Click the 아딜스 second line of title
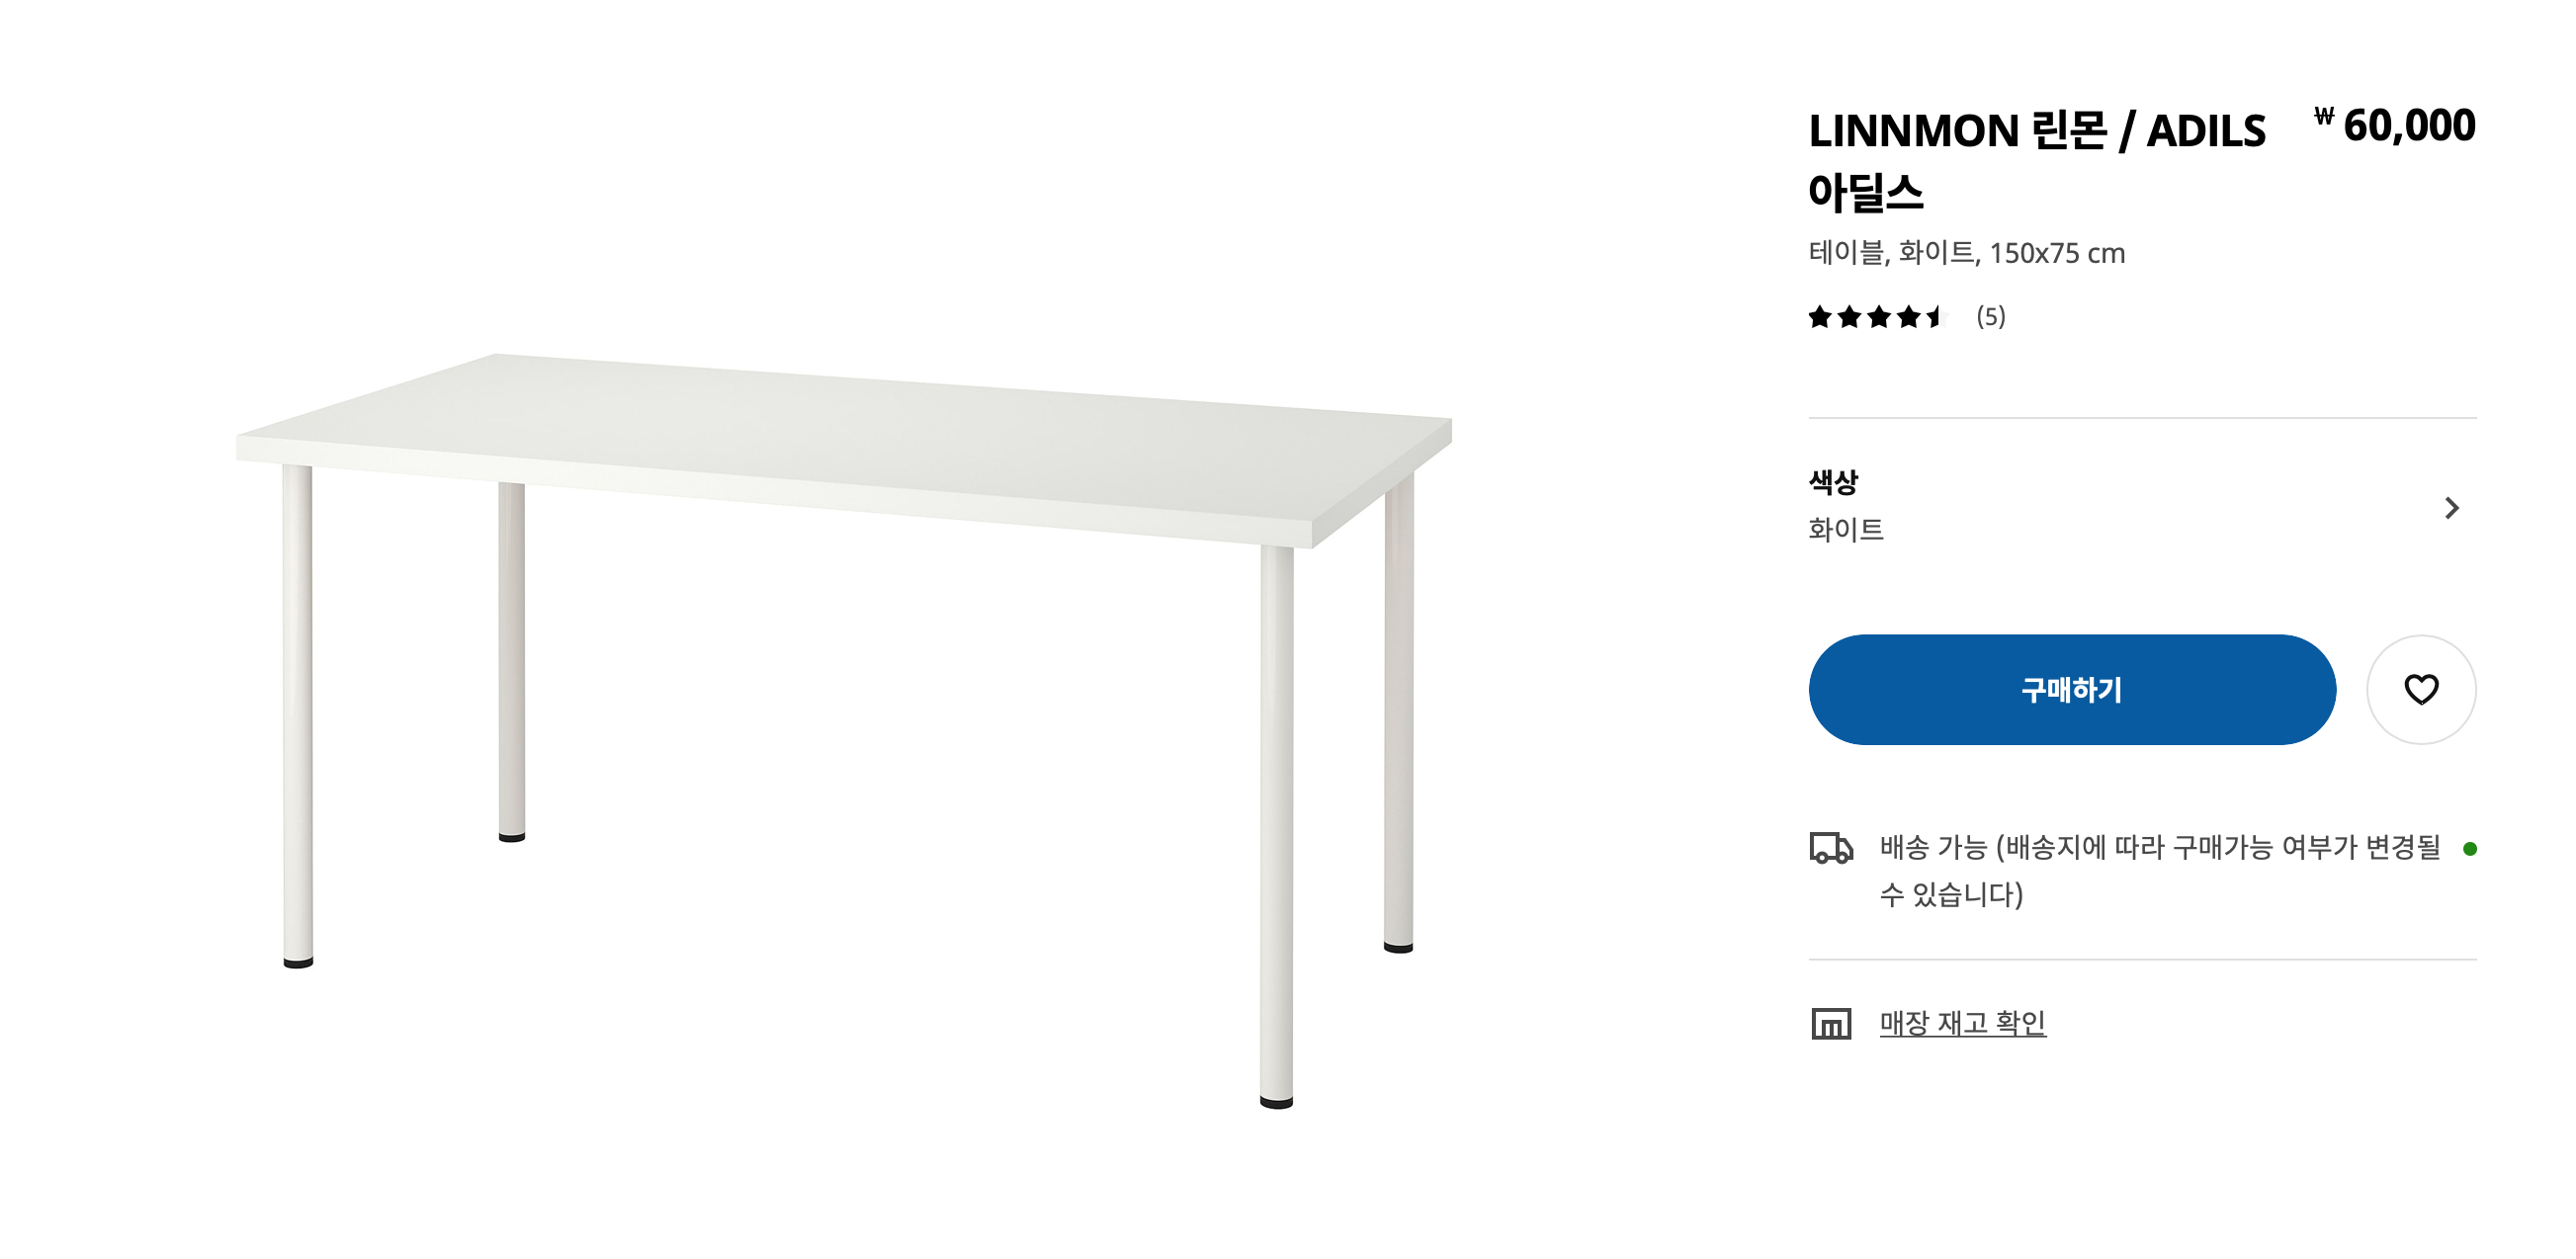This screenshot has height=1259, width=2576. [1865, 192]
